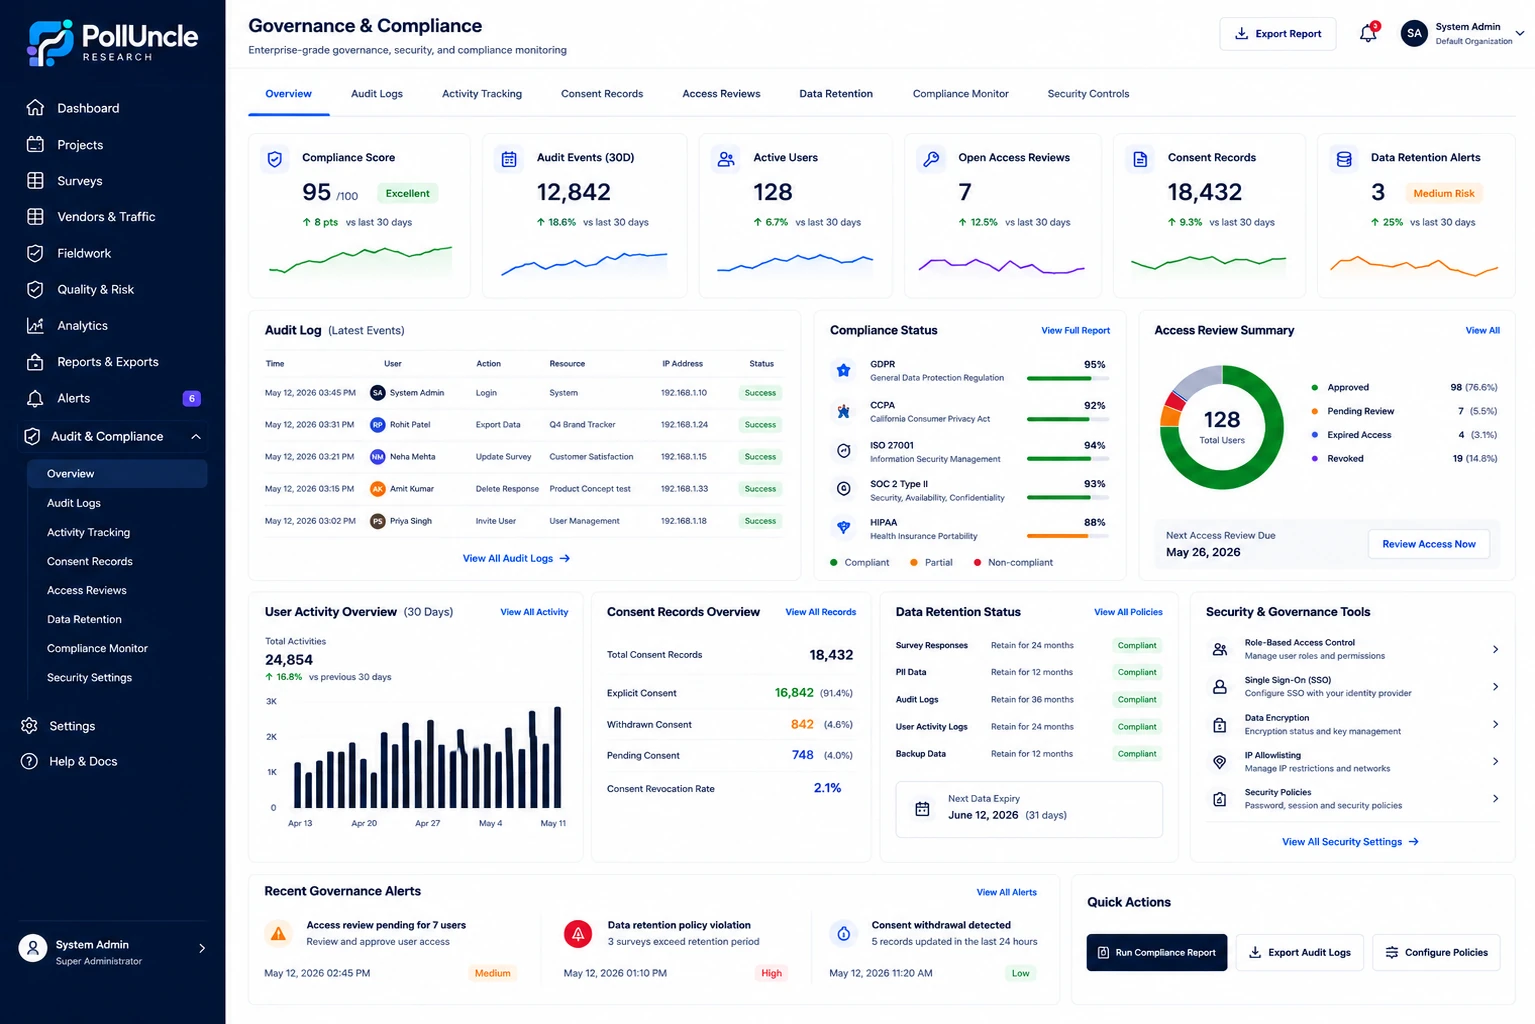Click the Active Users people icon
Image resolution: width=1535 pixels, height=1024 pixels.
point(726,159)
